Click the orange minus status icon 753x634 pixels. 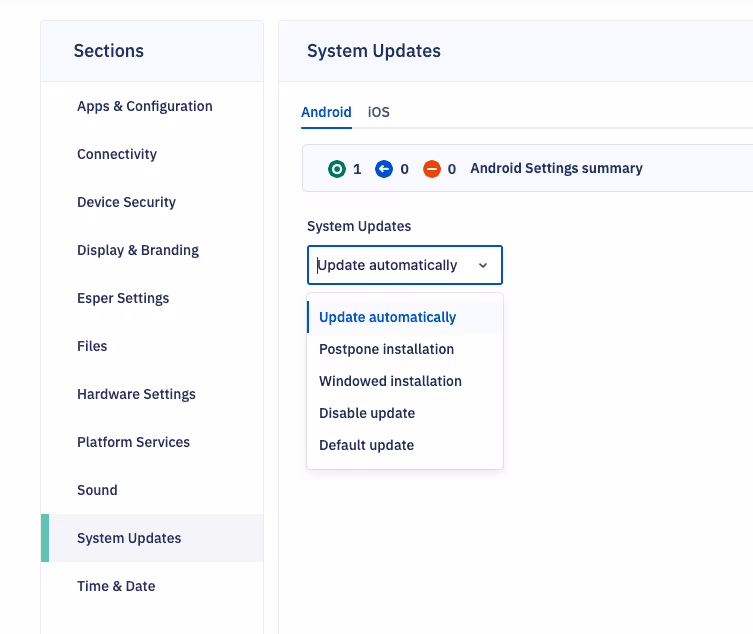(432, 169)
